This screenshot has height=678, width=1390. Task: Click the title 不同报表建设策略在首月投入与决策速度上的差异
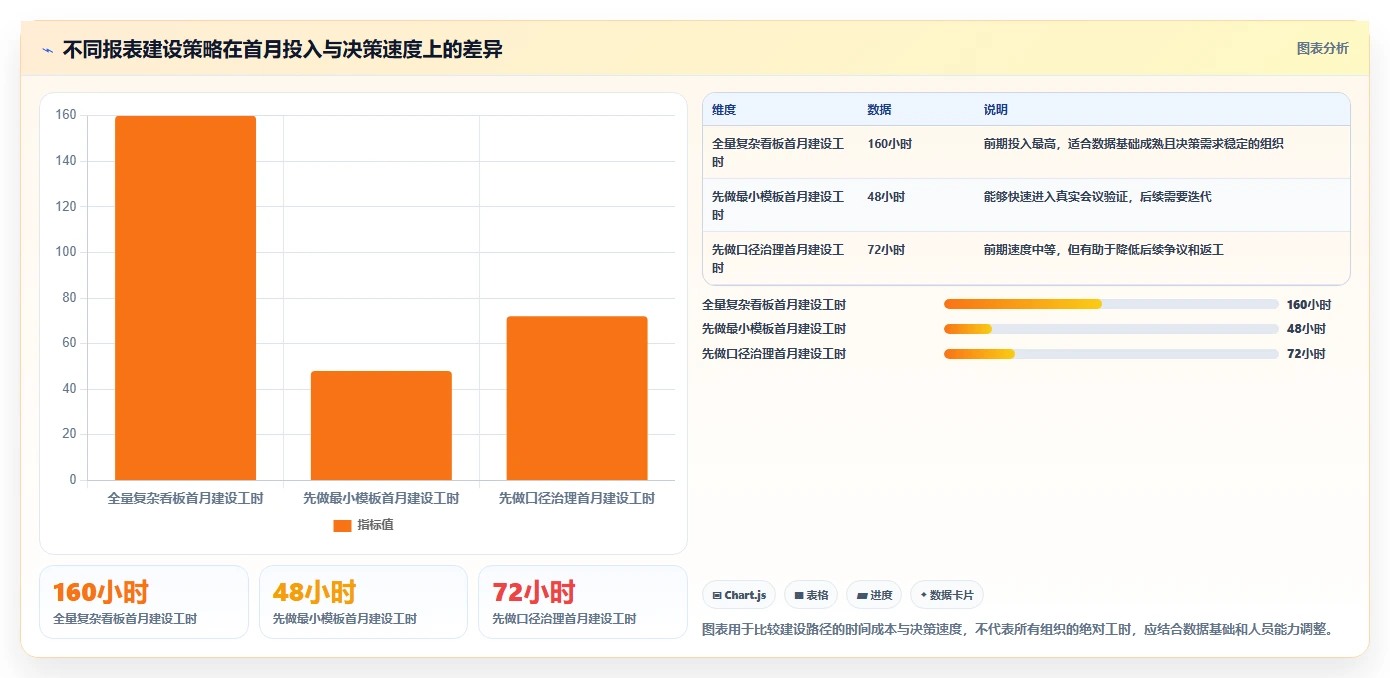tap(282, 49)
